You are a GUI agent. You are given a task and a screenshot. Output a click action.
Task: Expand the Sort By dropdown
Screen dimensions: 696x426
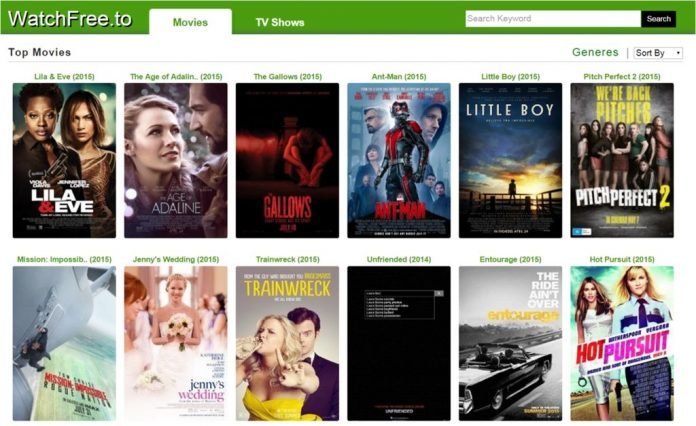tap(658, 53)
